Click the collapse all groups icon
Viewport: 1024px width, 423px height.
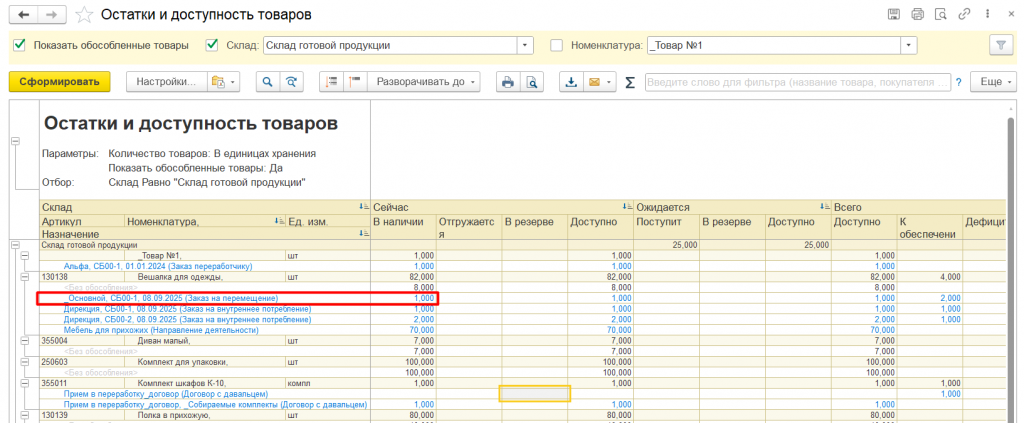[355, 82]
